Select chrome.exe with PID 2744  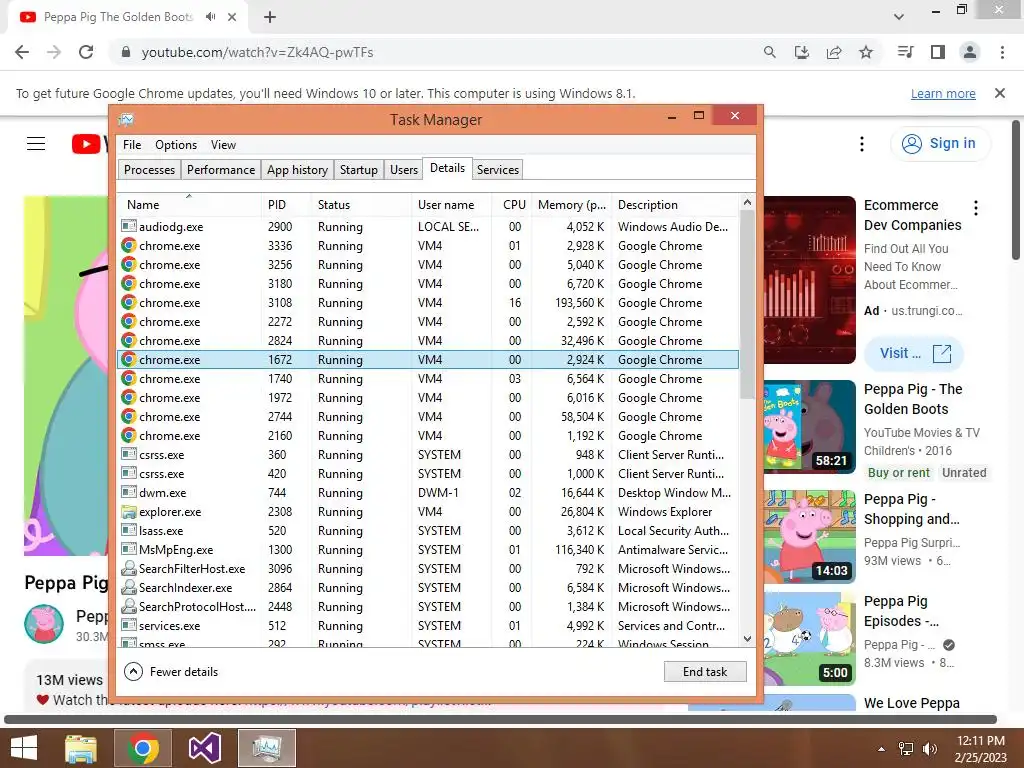(x=428, y=417)
